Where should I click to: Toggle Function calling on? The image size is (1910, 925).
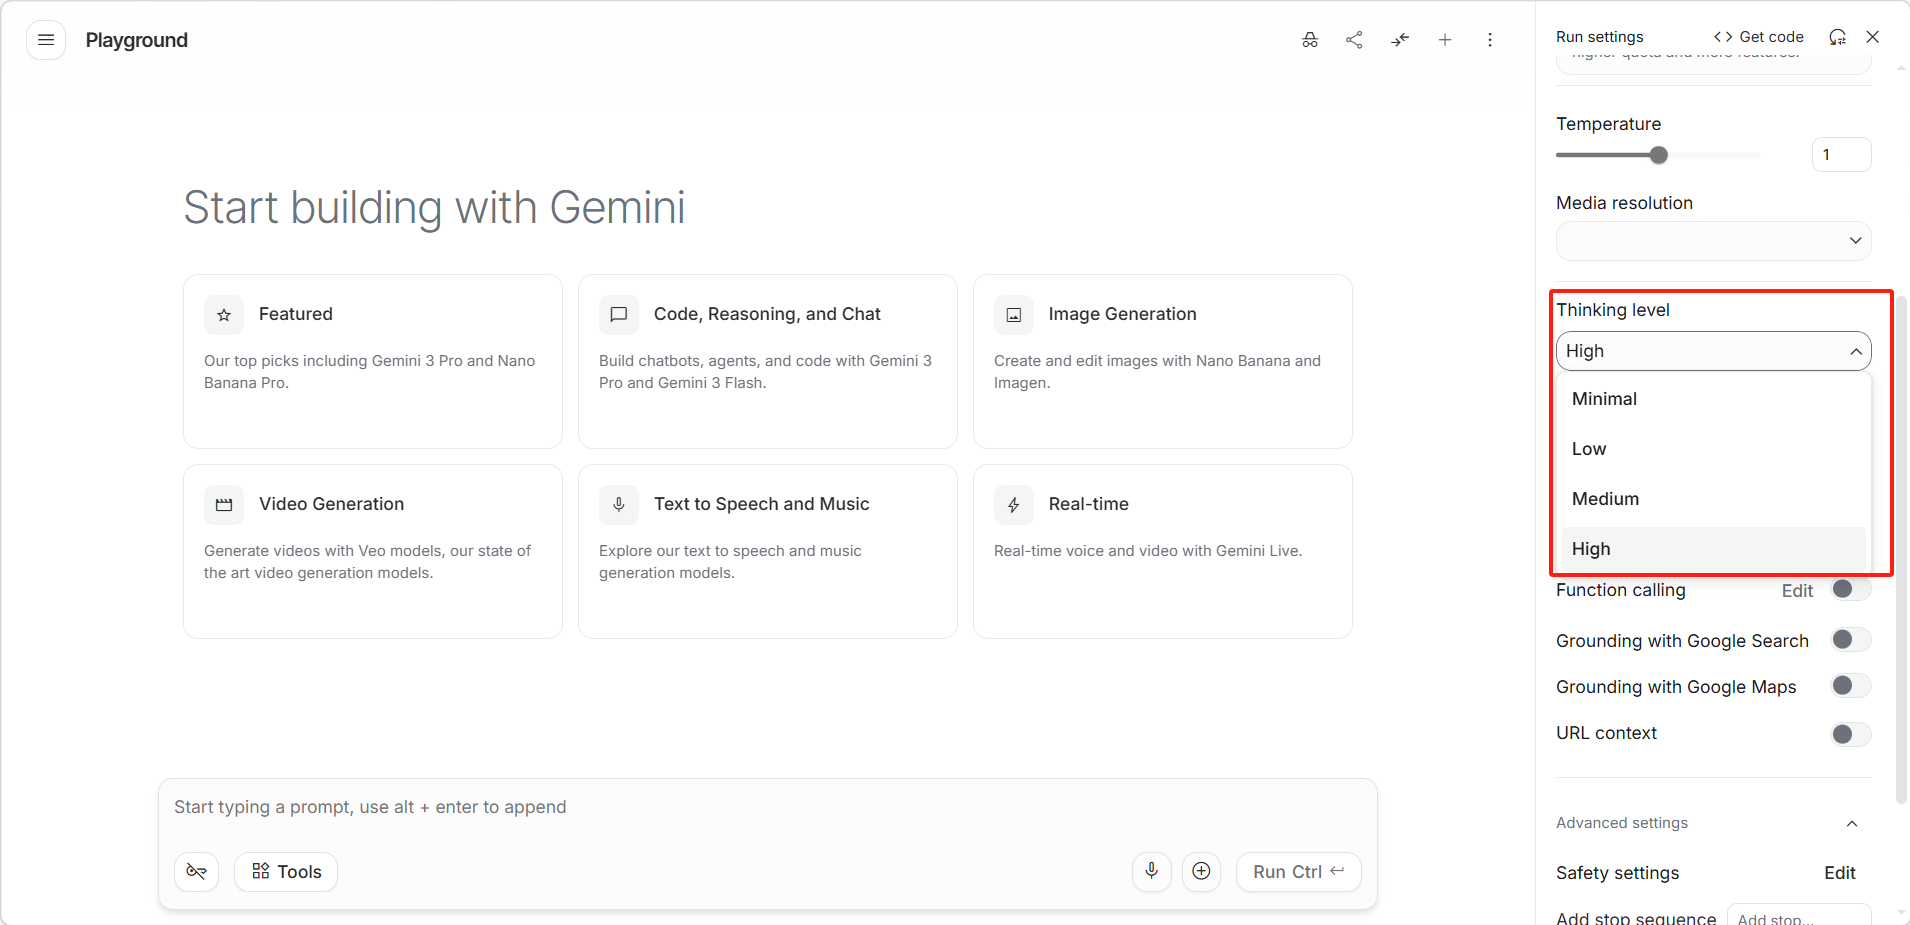pyautogui.click(x=1851, y=589)
